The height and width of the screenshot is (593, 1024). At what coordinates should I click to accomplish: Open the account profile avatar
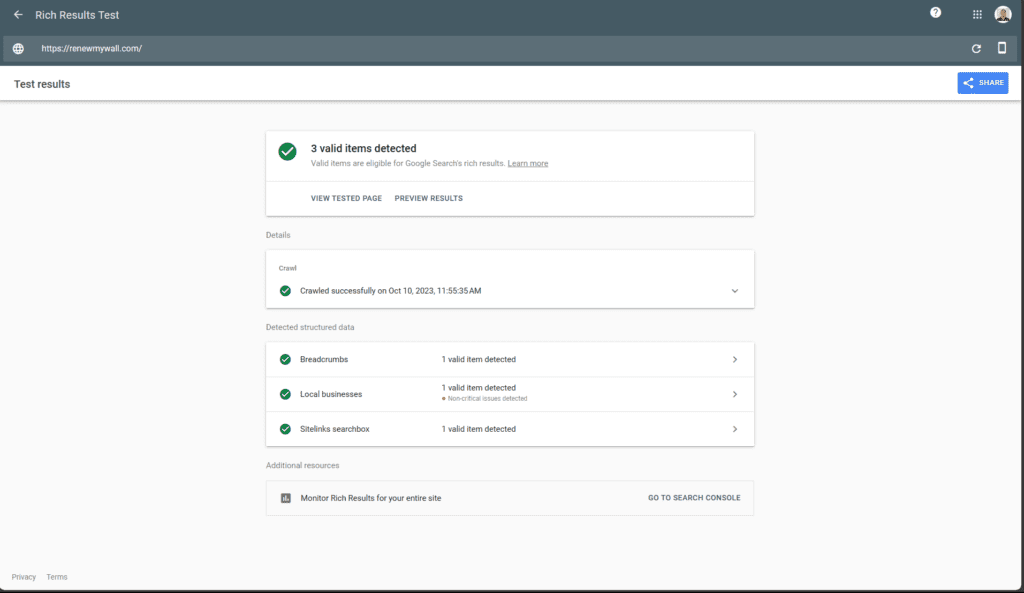coord(1002,14)
